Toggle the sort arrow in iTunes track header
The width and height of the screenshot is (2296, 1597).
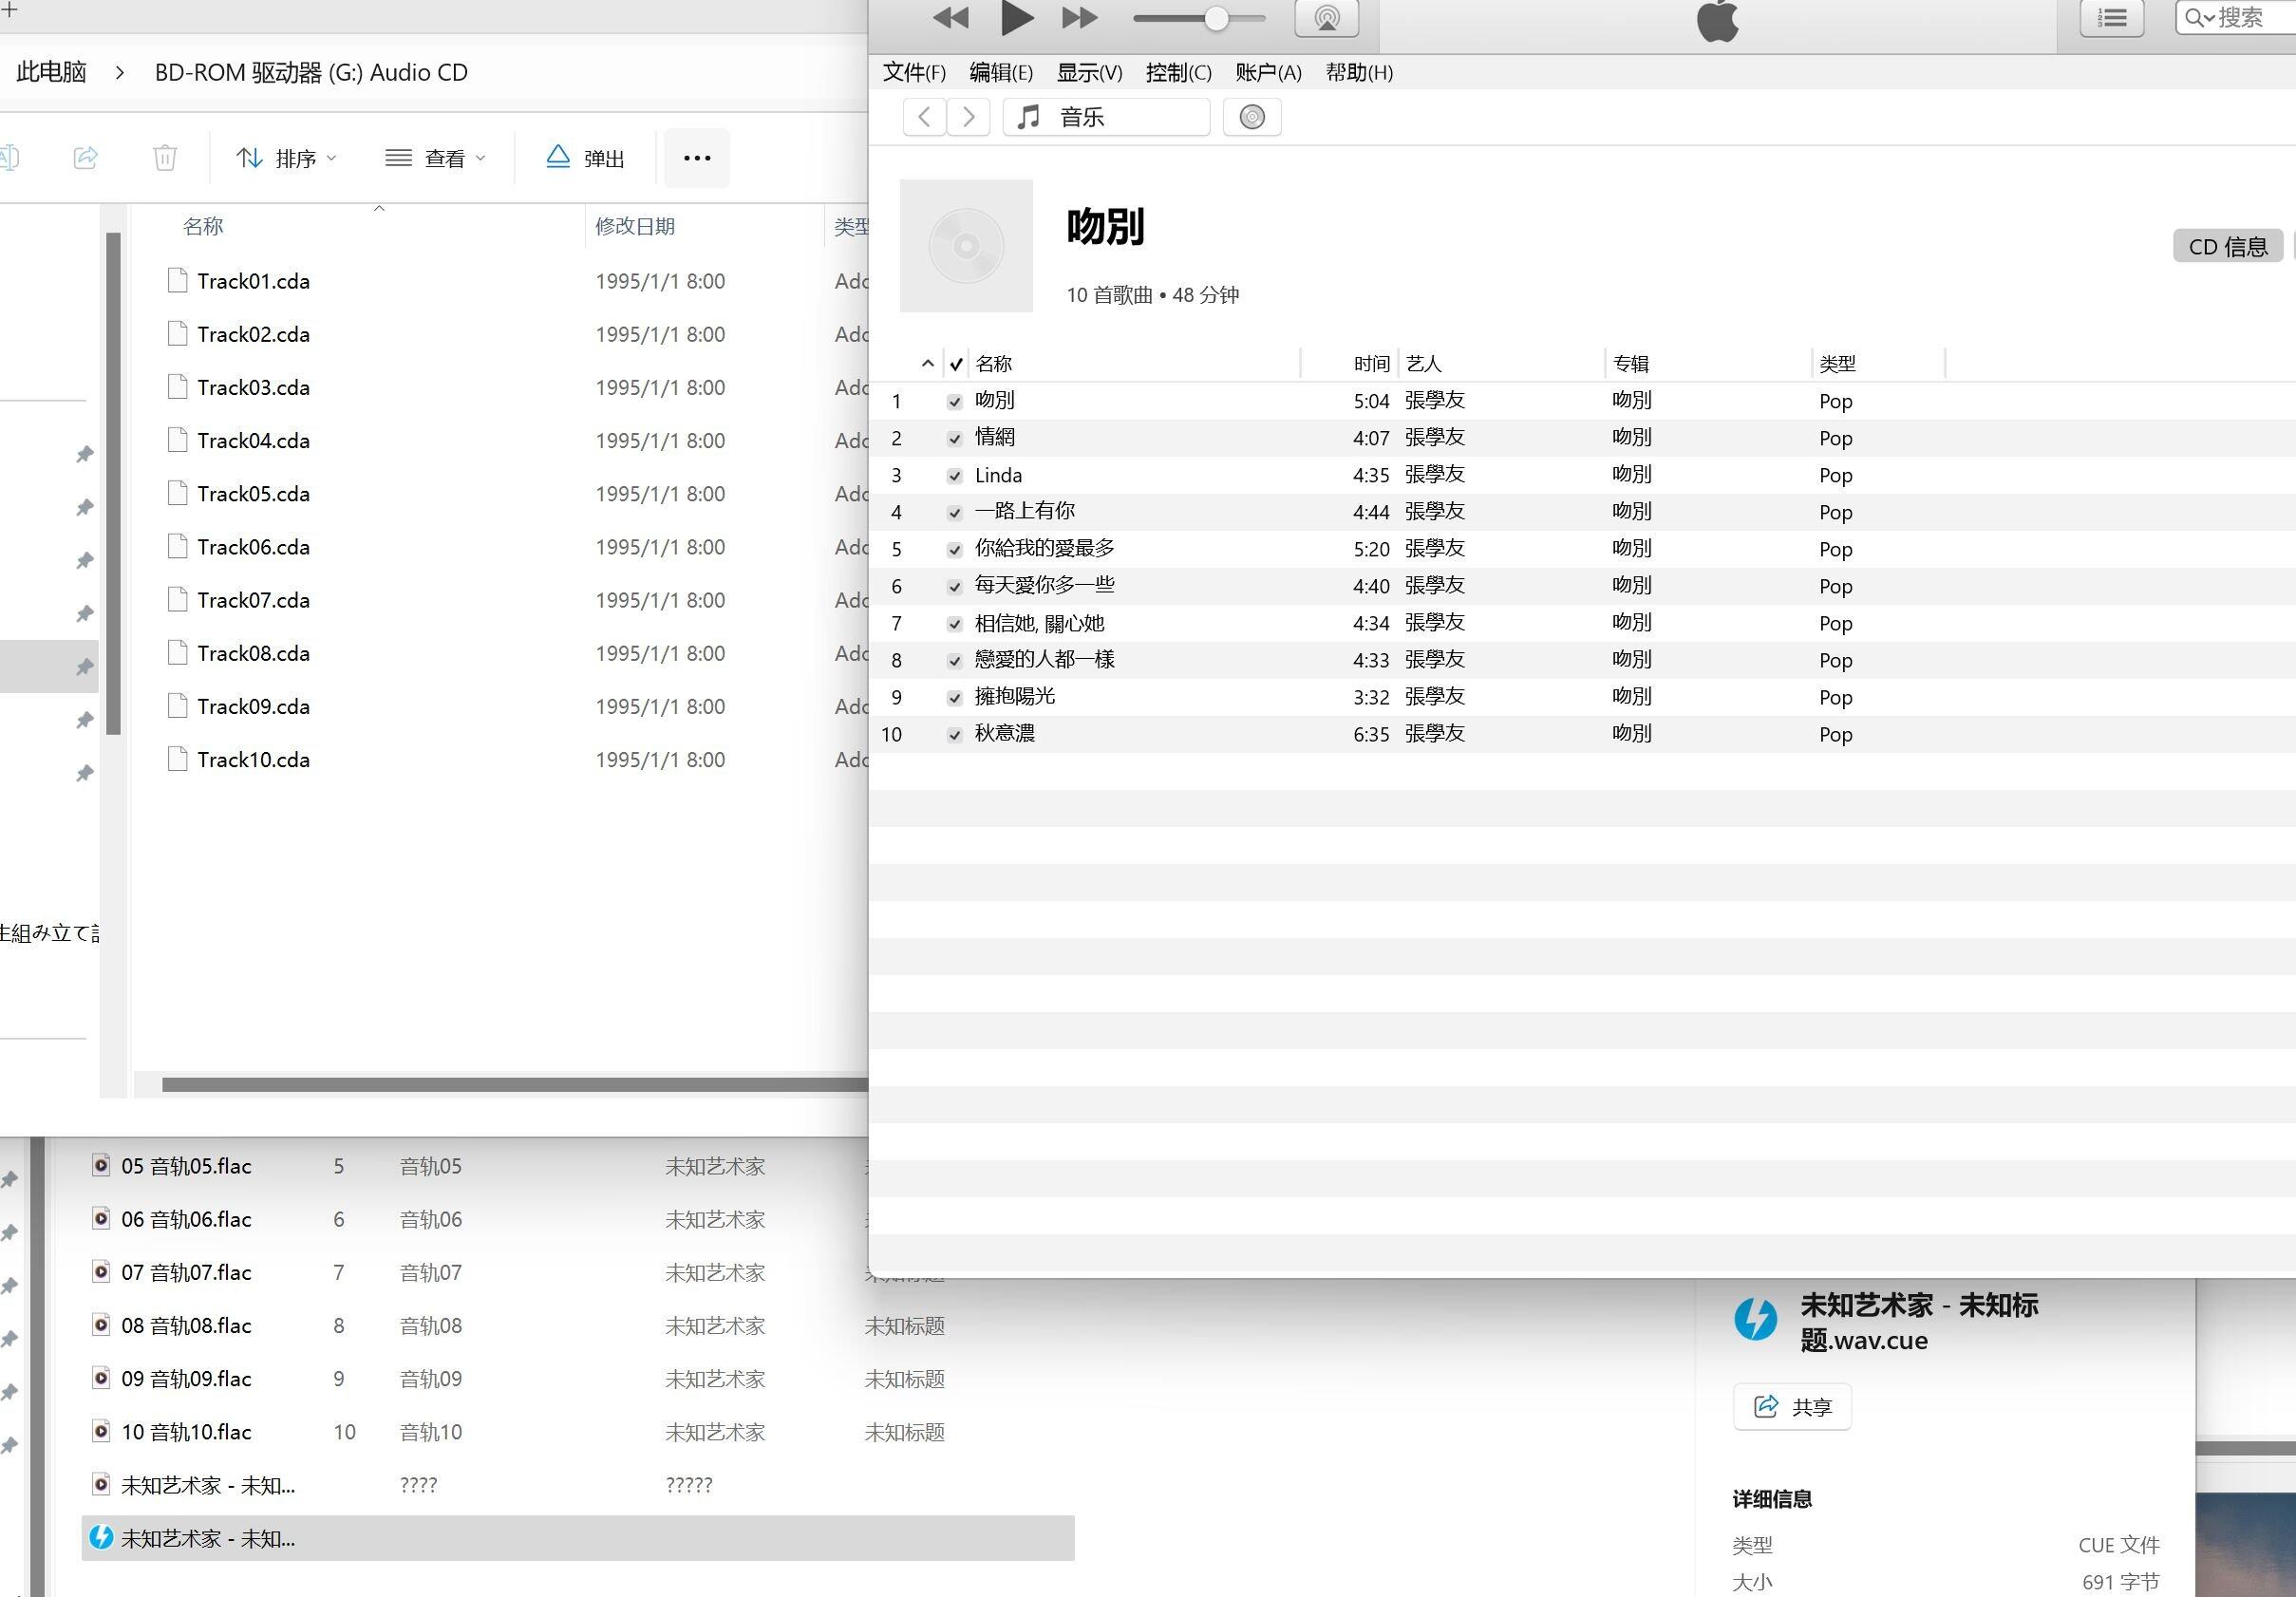pos(928,364)
